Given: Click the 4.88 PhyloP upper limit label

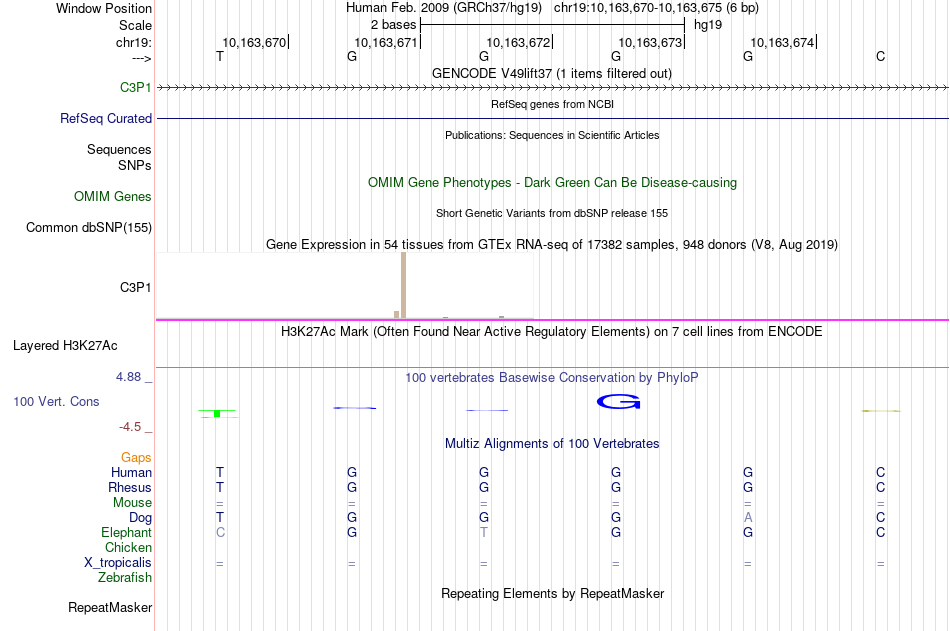Looking at the screenshot, I should [x=128, y=377].
